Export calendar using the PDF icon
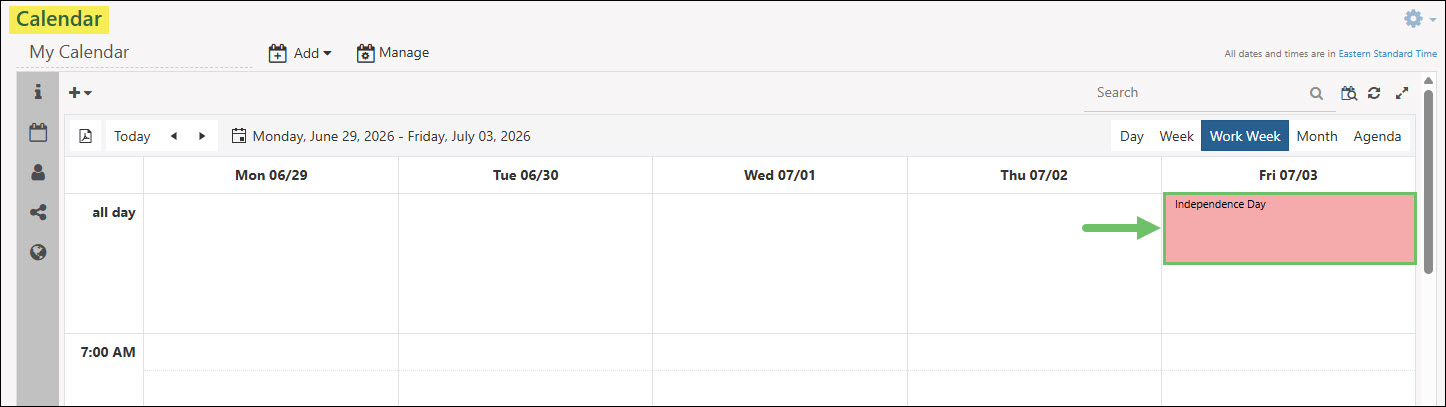This screenshot has width=1446, height=407. click(x=85, y=136)
